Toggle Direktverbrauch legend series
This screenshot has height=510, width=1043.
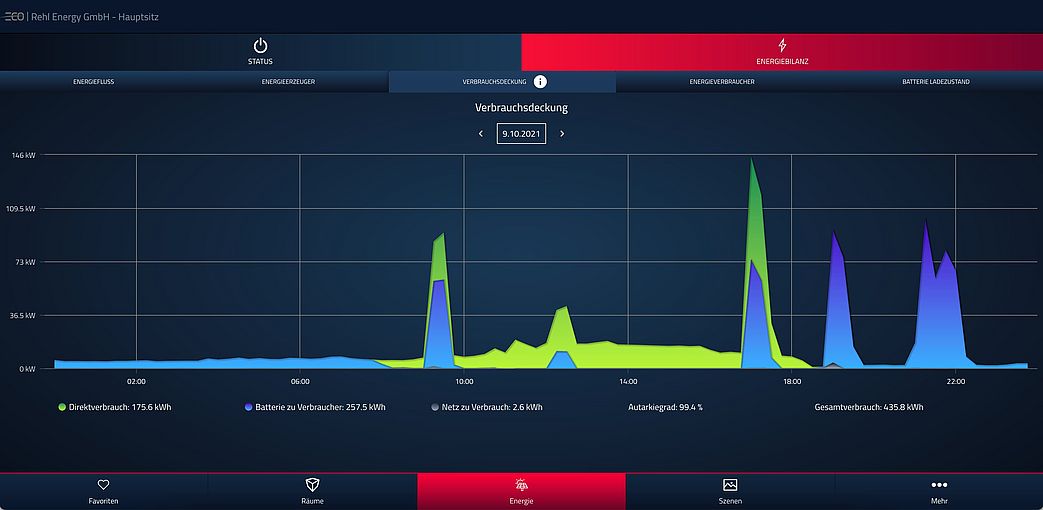63,408
